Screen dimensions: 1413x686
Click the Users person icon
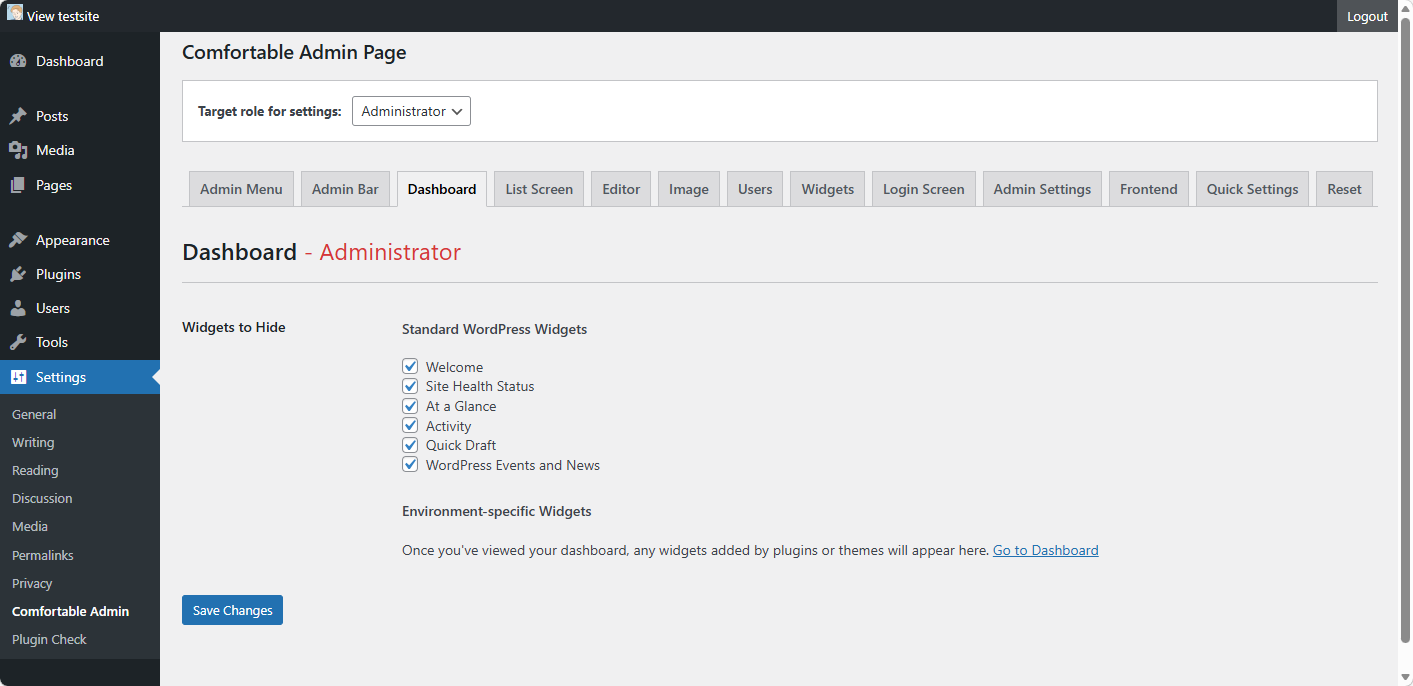(18, 308)
